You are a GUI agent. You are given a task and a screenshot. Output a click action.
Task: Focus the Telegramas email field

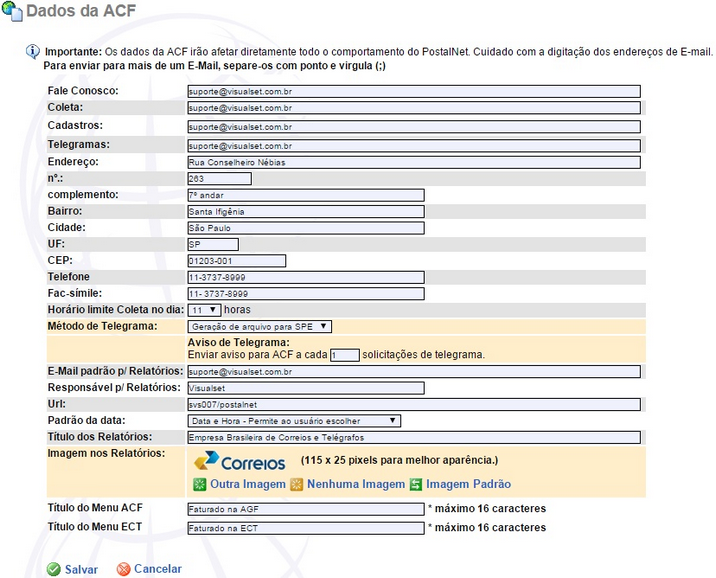[414, 146]
